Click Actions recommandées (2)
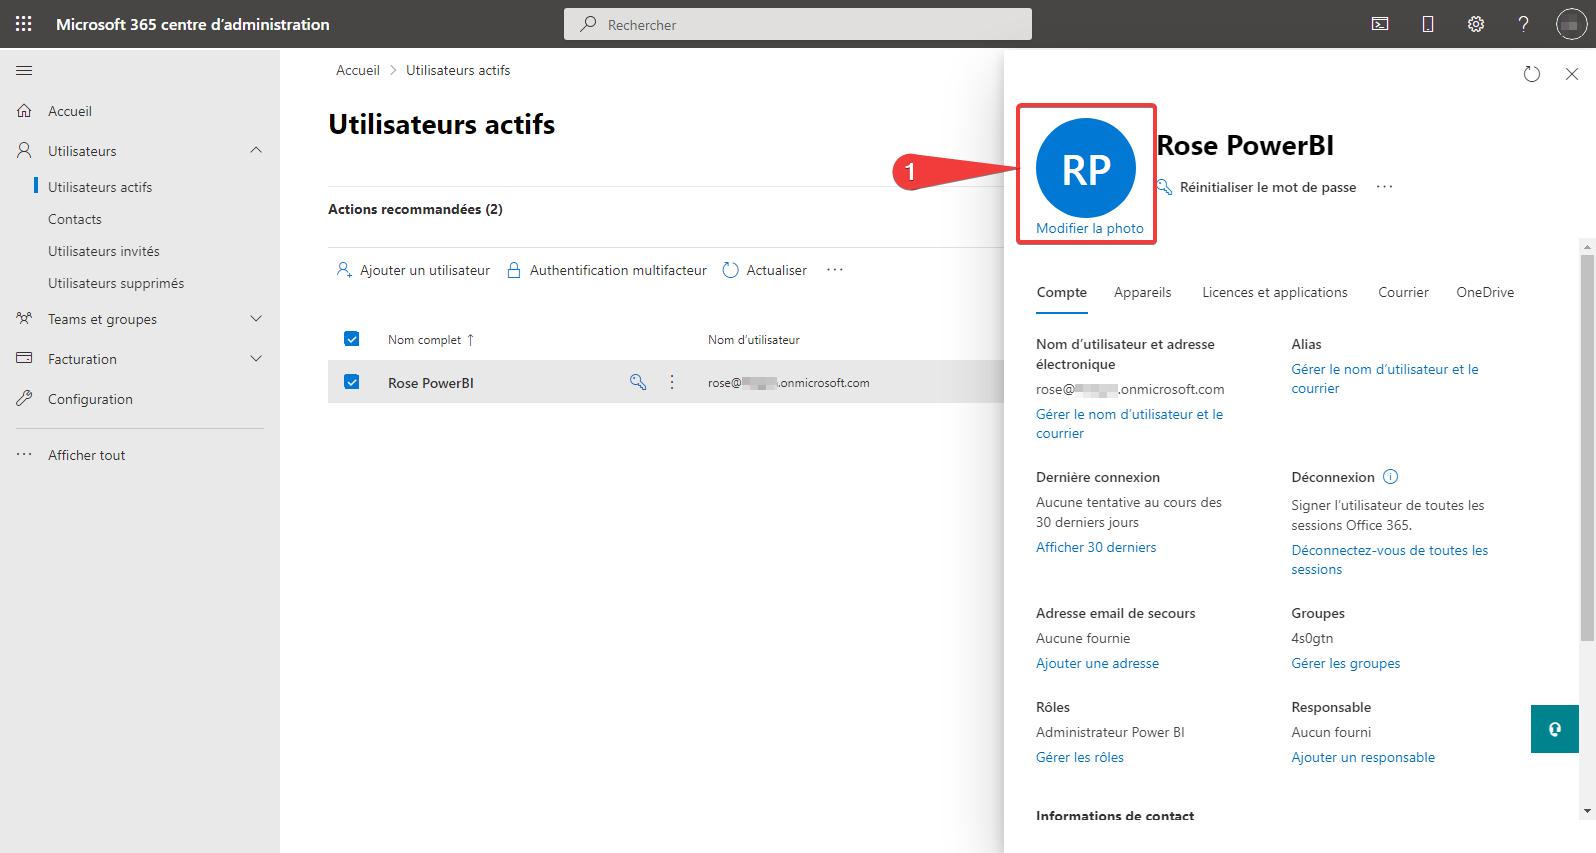The height and width of the screenshot is (853, 1596). (415, 209)
